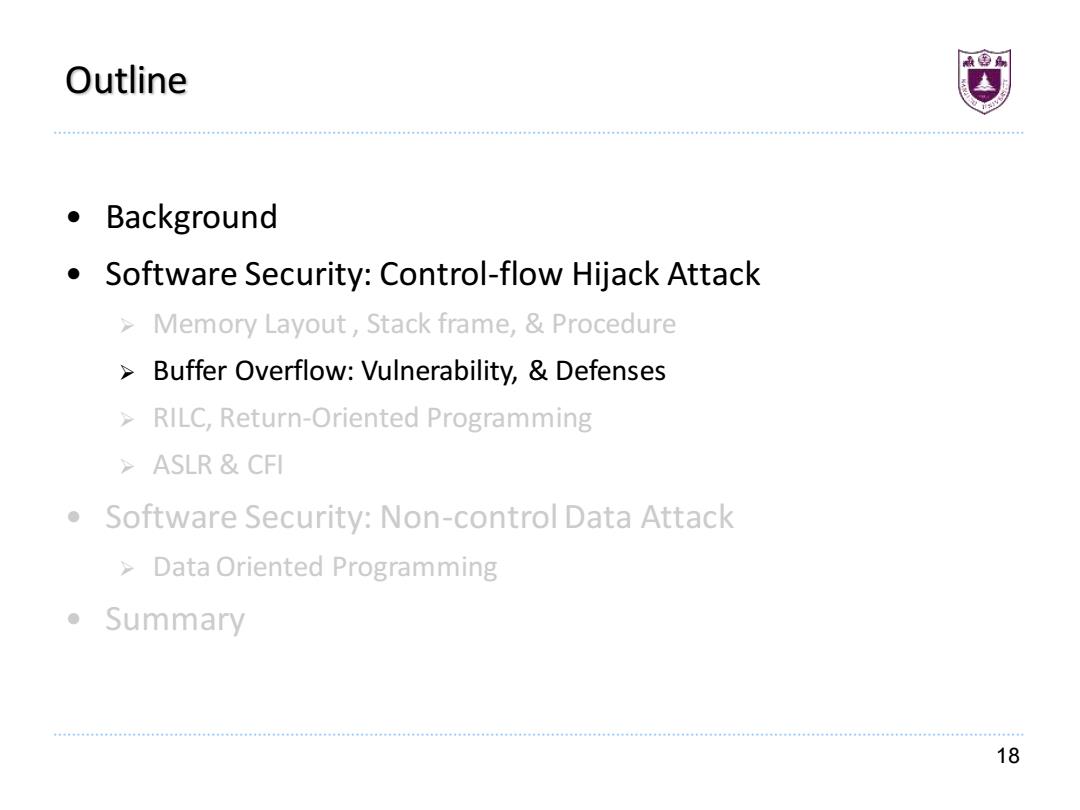Click the slide number 18
The width and height of the screenshot is (1080, 810).
tap(1008, 756)
